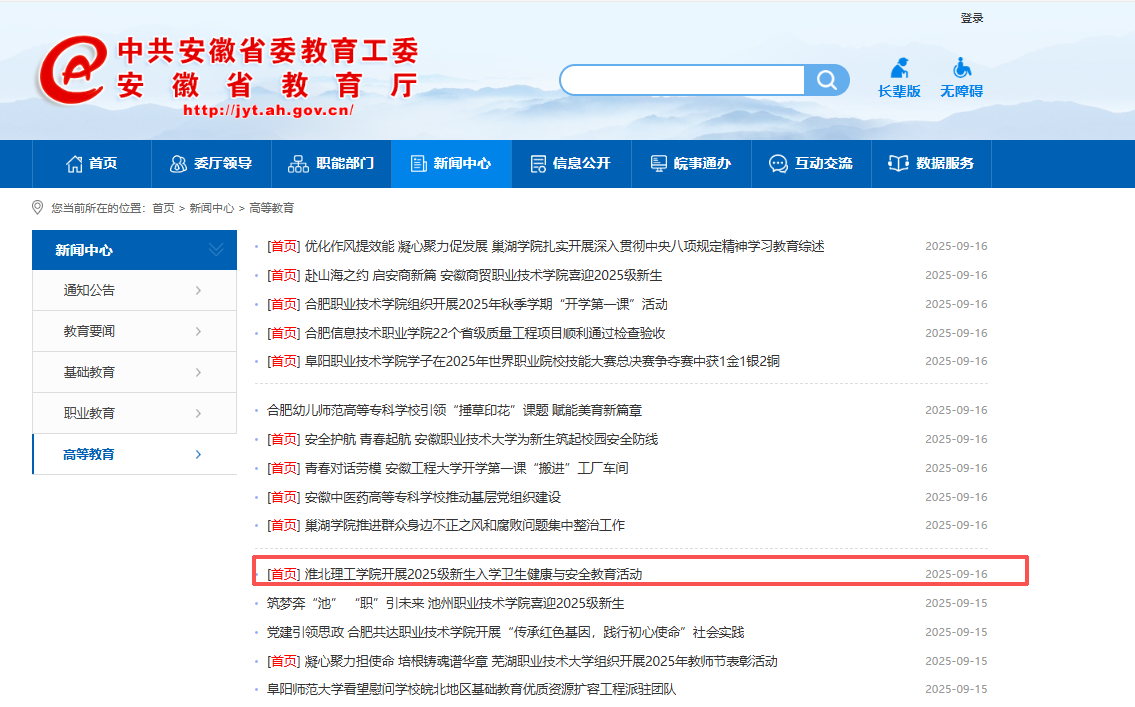Viewport: 1135px width, 707px height.
Task: Select 信息公开 in the navigation bar
Action: [570, 163]
